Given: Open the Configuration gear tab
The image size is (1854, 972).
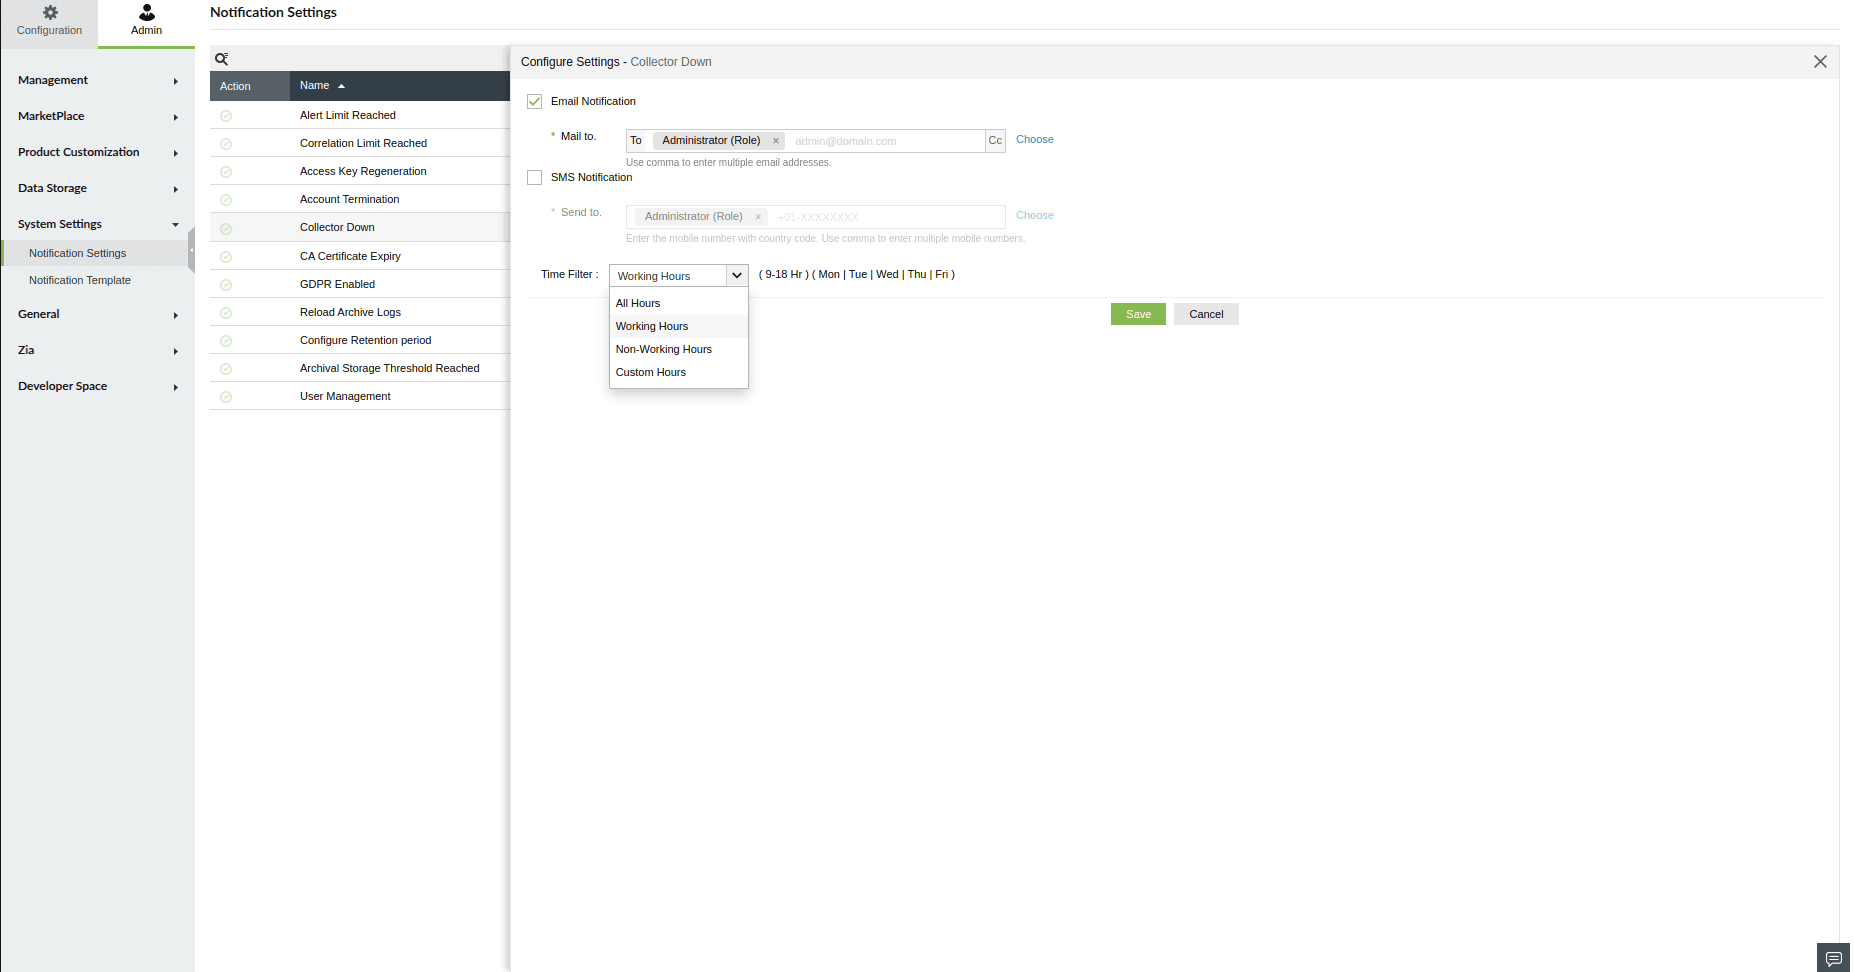Looking at the screenshot, I should (x=49, y=22).
